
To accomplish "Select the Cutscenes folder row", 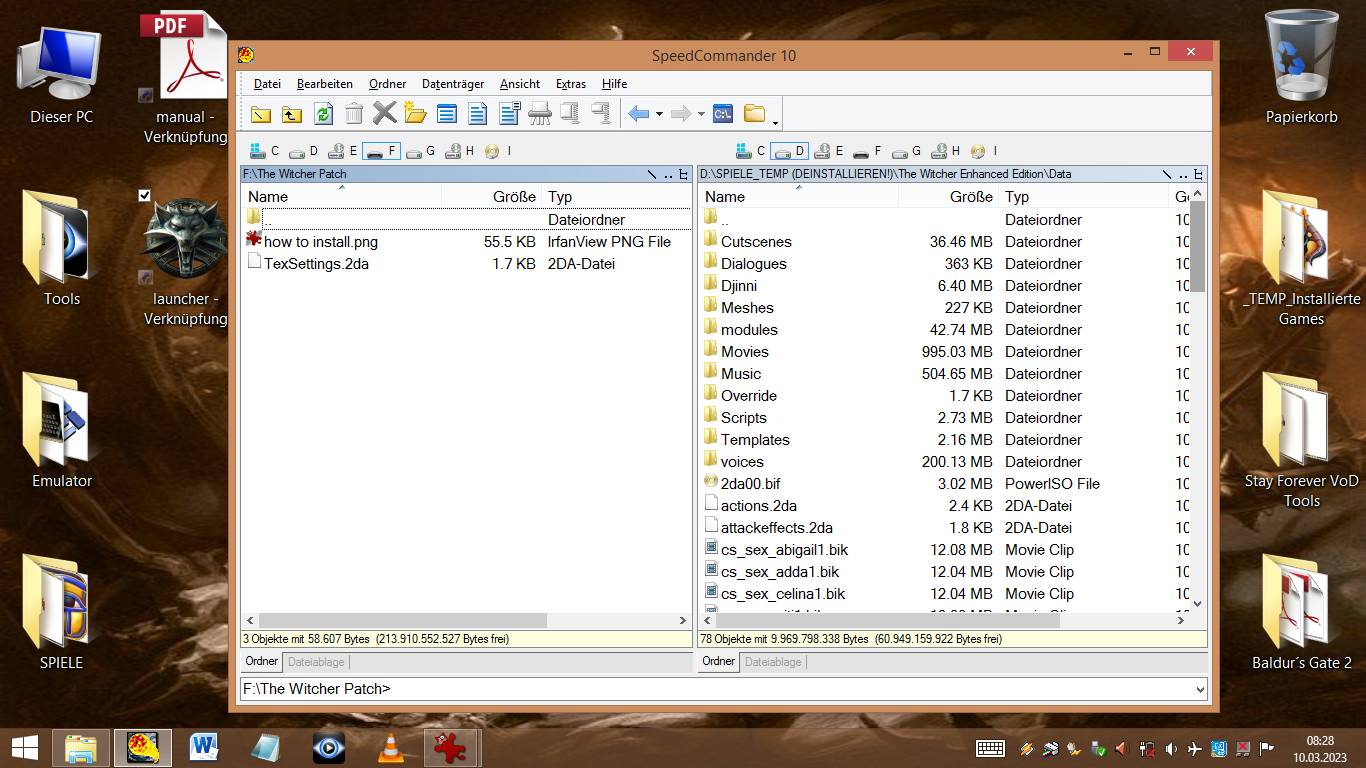I will [944, 241].
